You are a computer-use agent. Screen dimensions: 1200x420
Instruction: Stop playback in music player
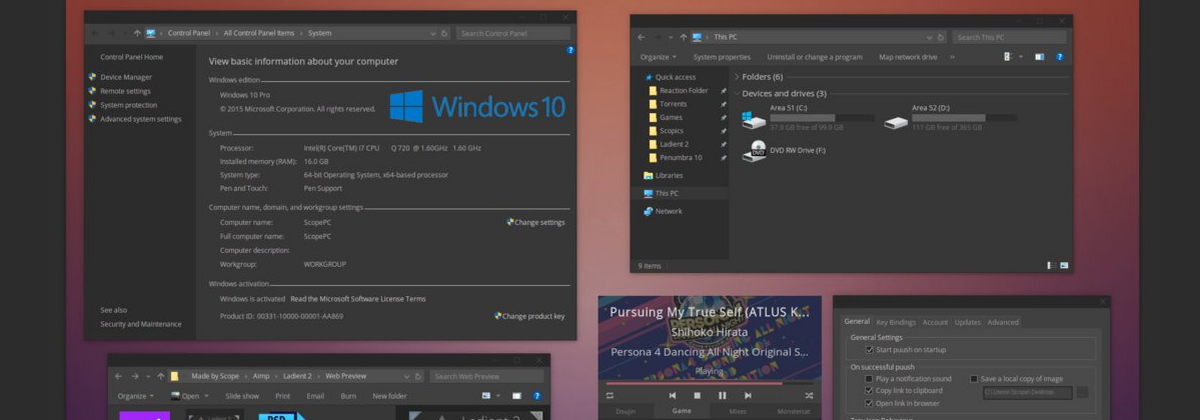tap(697, 396)
